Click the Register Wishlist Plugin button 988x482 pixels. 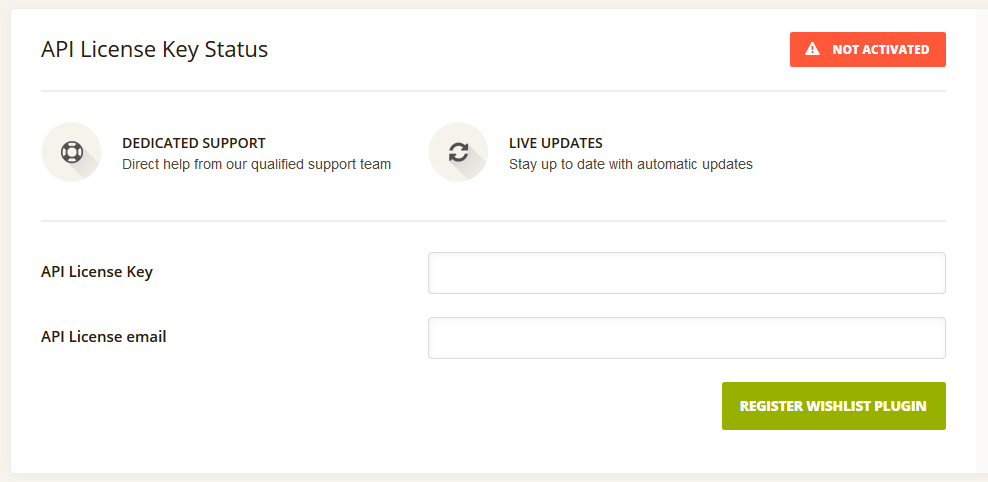point(834,406)
